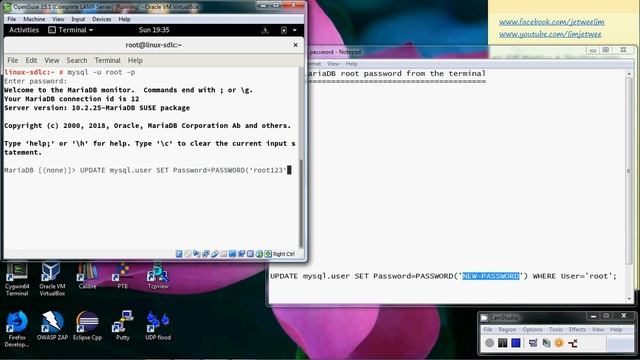
Task: Open Notepad View menu
Action: (333, 64)
